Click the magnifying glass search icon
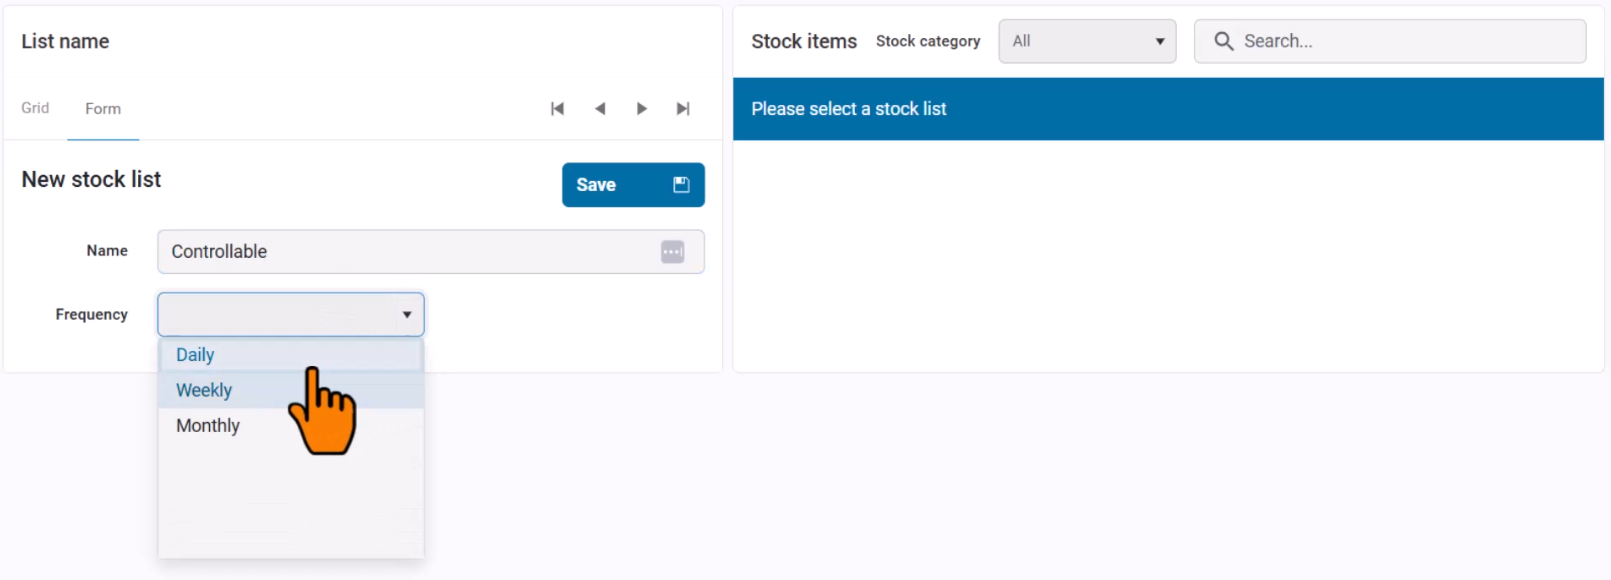Viewport: 1611px width, 580px height. click(1223, 41)
